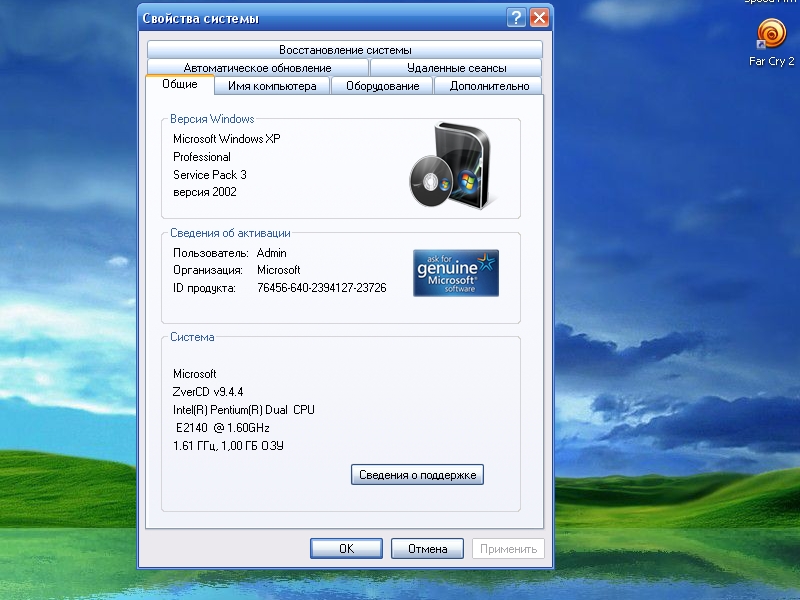800x600 pixels.
Task: Close the Свойства системы dialog
Action: (x=539, y=17)
